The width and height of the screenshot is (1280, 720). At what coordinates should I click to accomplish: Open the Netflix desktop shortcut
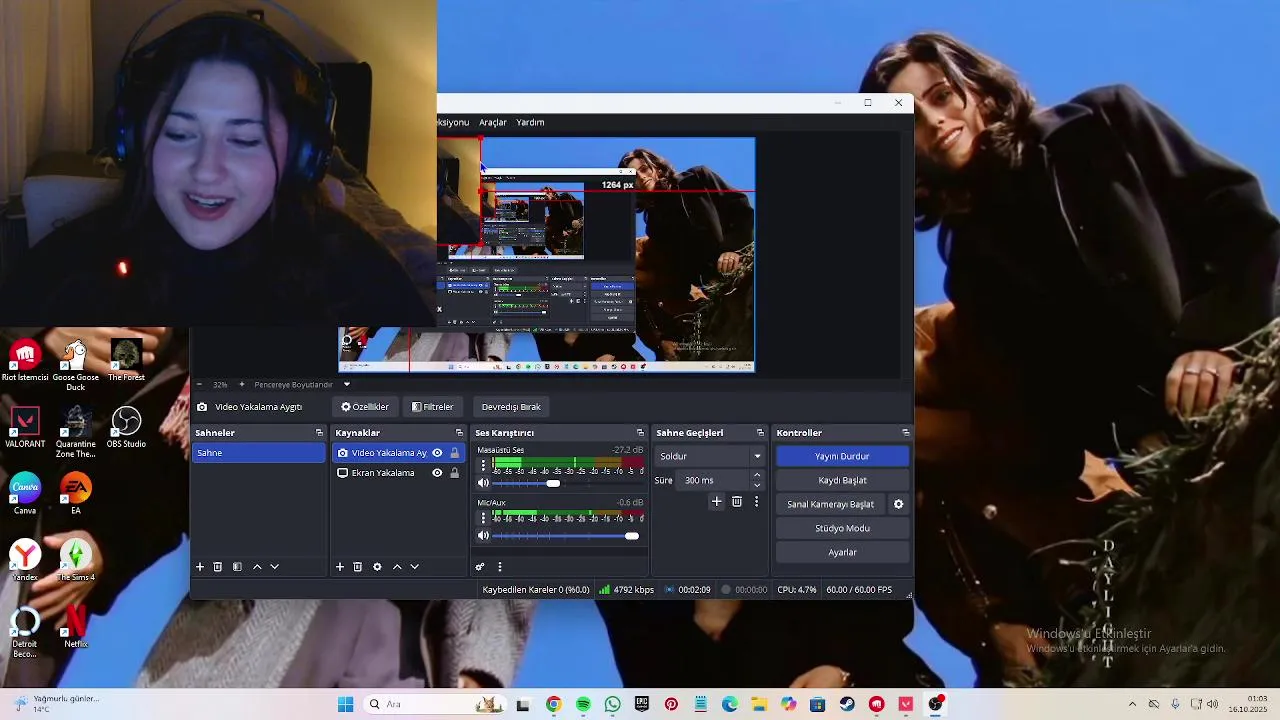(x=76, y=627)
